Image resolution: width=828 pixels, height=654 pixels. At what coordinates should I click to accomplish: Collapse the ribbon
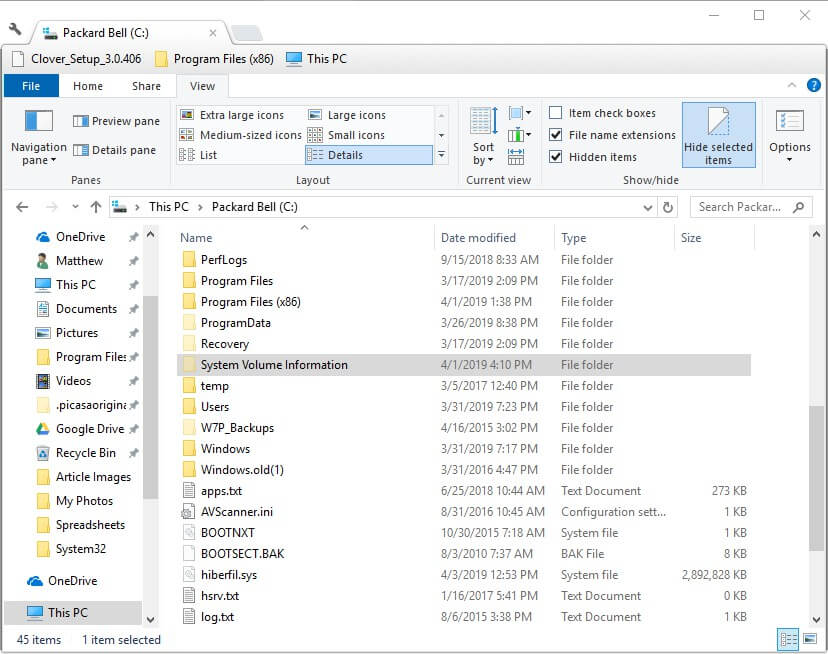click(792, 85)
